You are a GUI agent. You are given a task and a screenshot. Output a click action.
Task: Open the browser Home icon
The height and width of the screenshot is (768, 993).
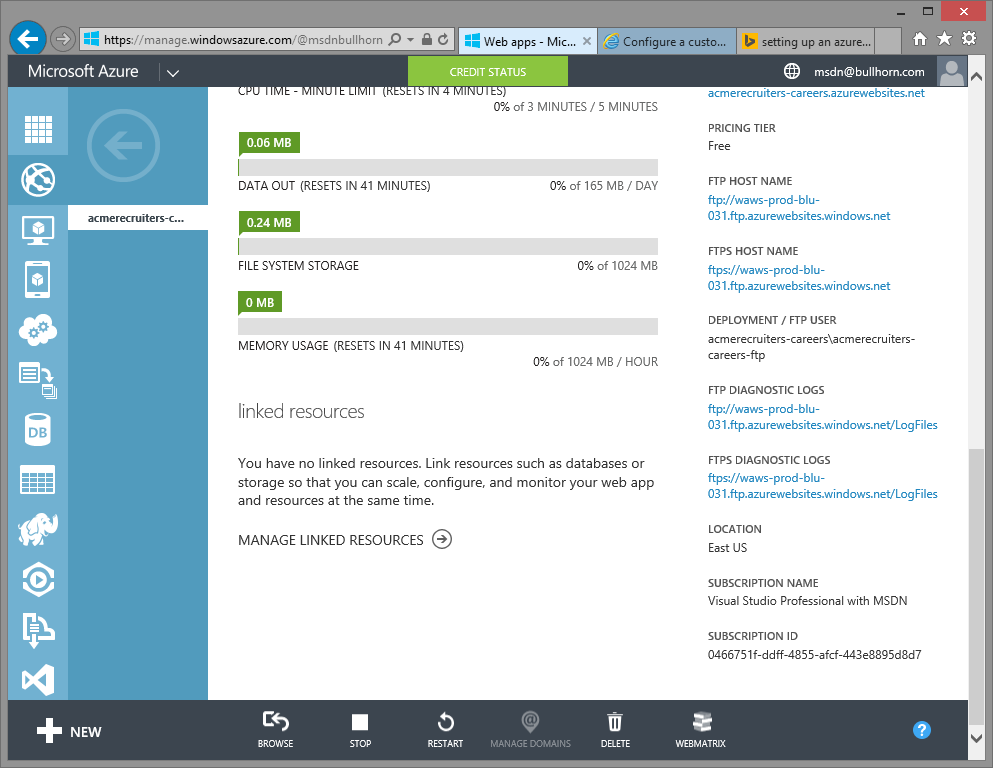coord(920,39)
